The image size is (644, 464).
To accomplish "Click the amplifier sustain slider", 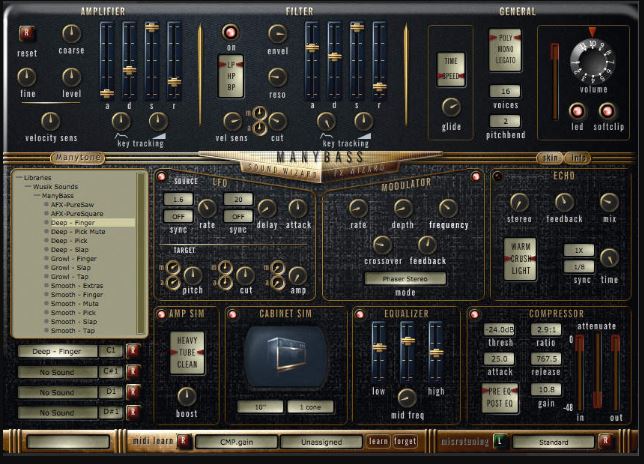I will (152, 62).
